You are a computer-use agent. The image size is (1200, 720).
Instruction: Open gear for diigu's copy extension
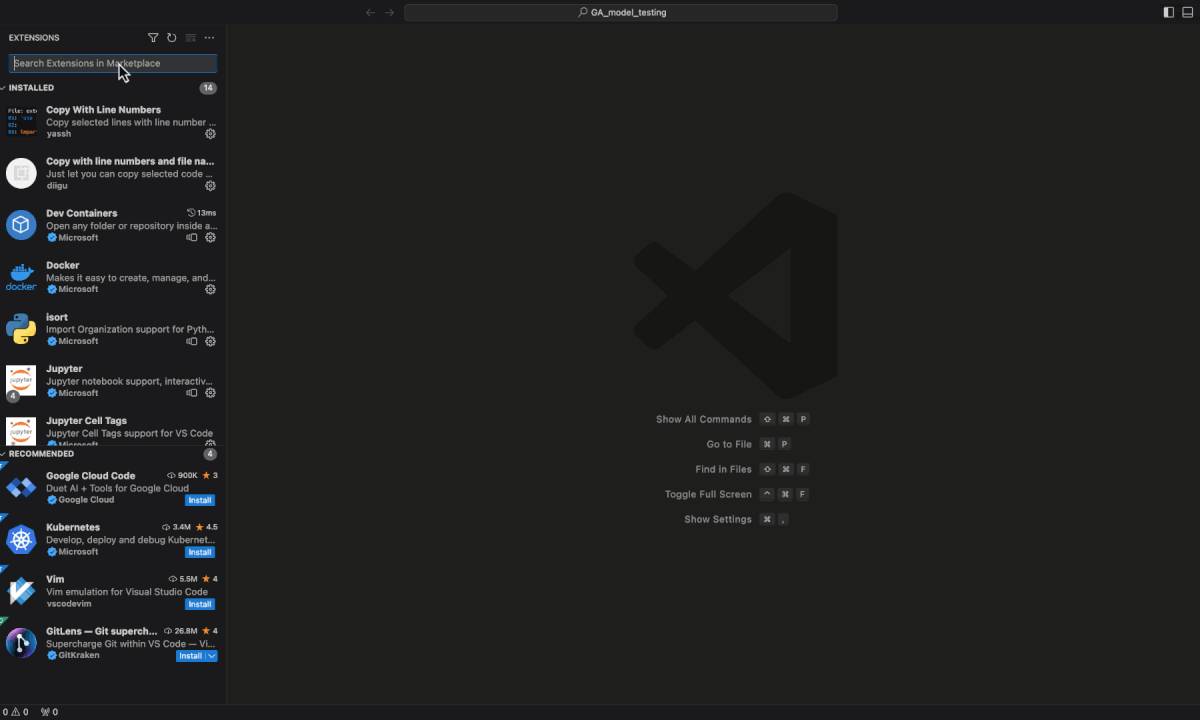[x=210, y=186]
